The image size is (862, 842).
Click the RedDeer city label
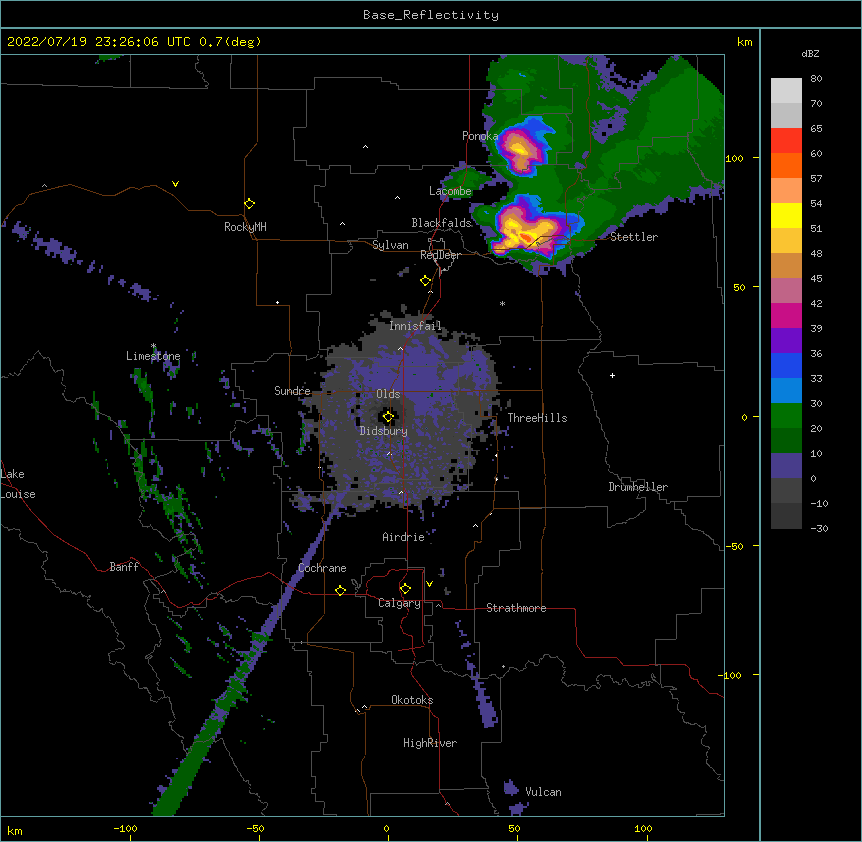(x=440, y=255)
